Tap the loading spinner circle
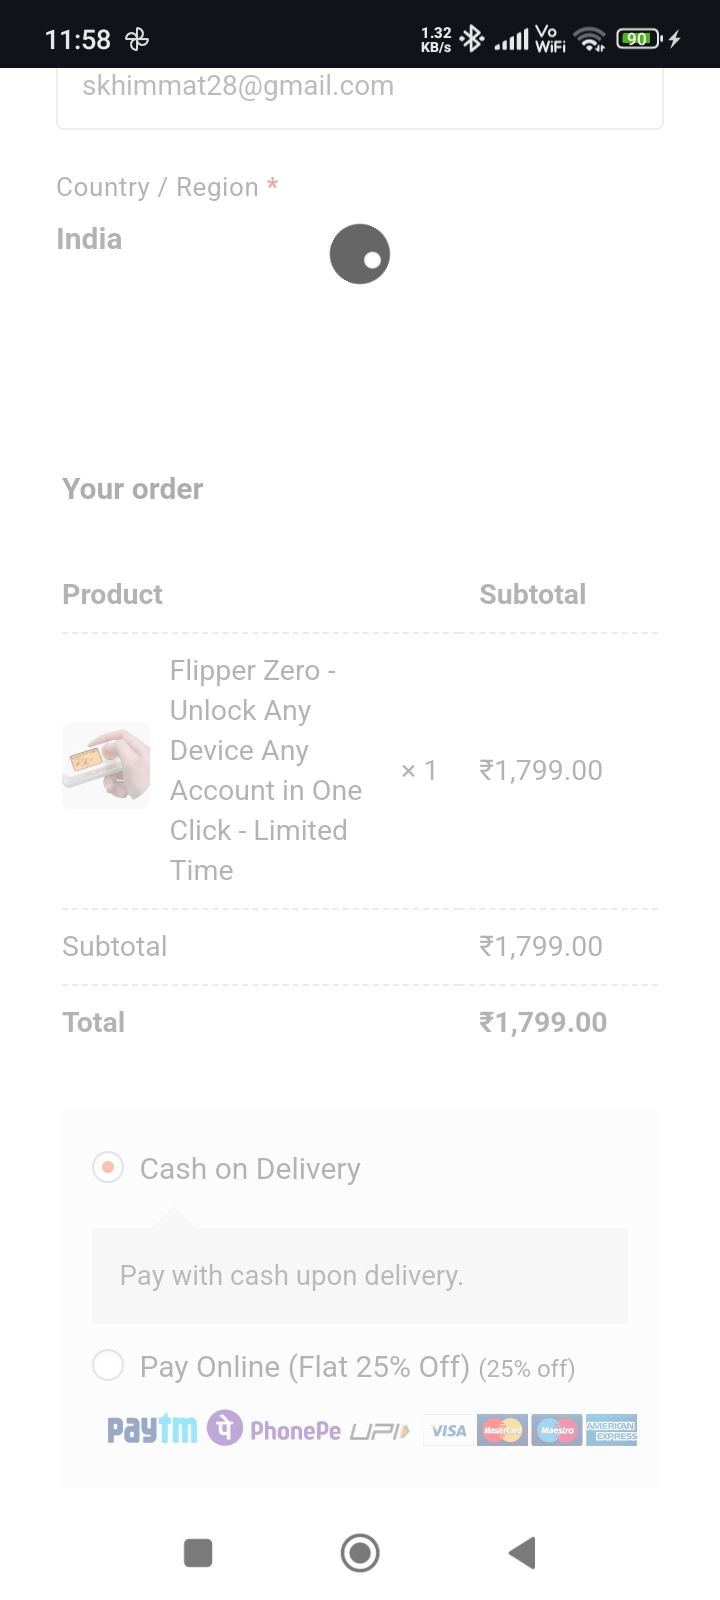The width and height of the screenshot is (720, 1600). [360, 254]
